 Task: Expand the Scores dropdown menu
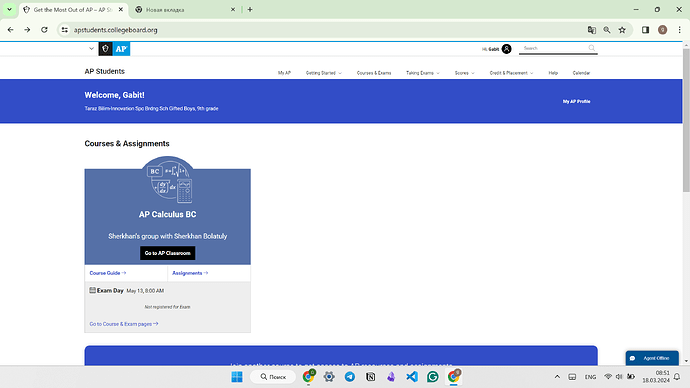pyautogui.click(x=464, y=73)
